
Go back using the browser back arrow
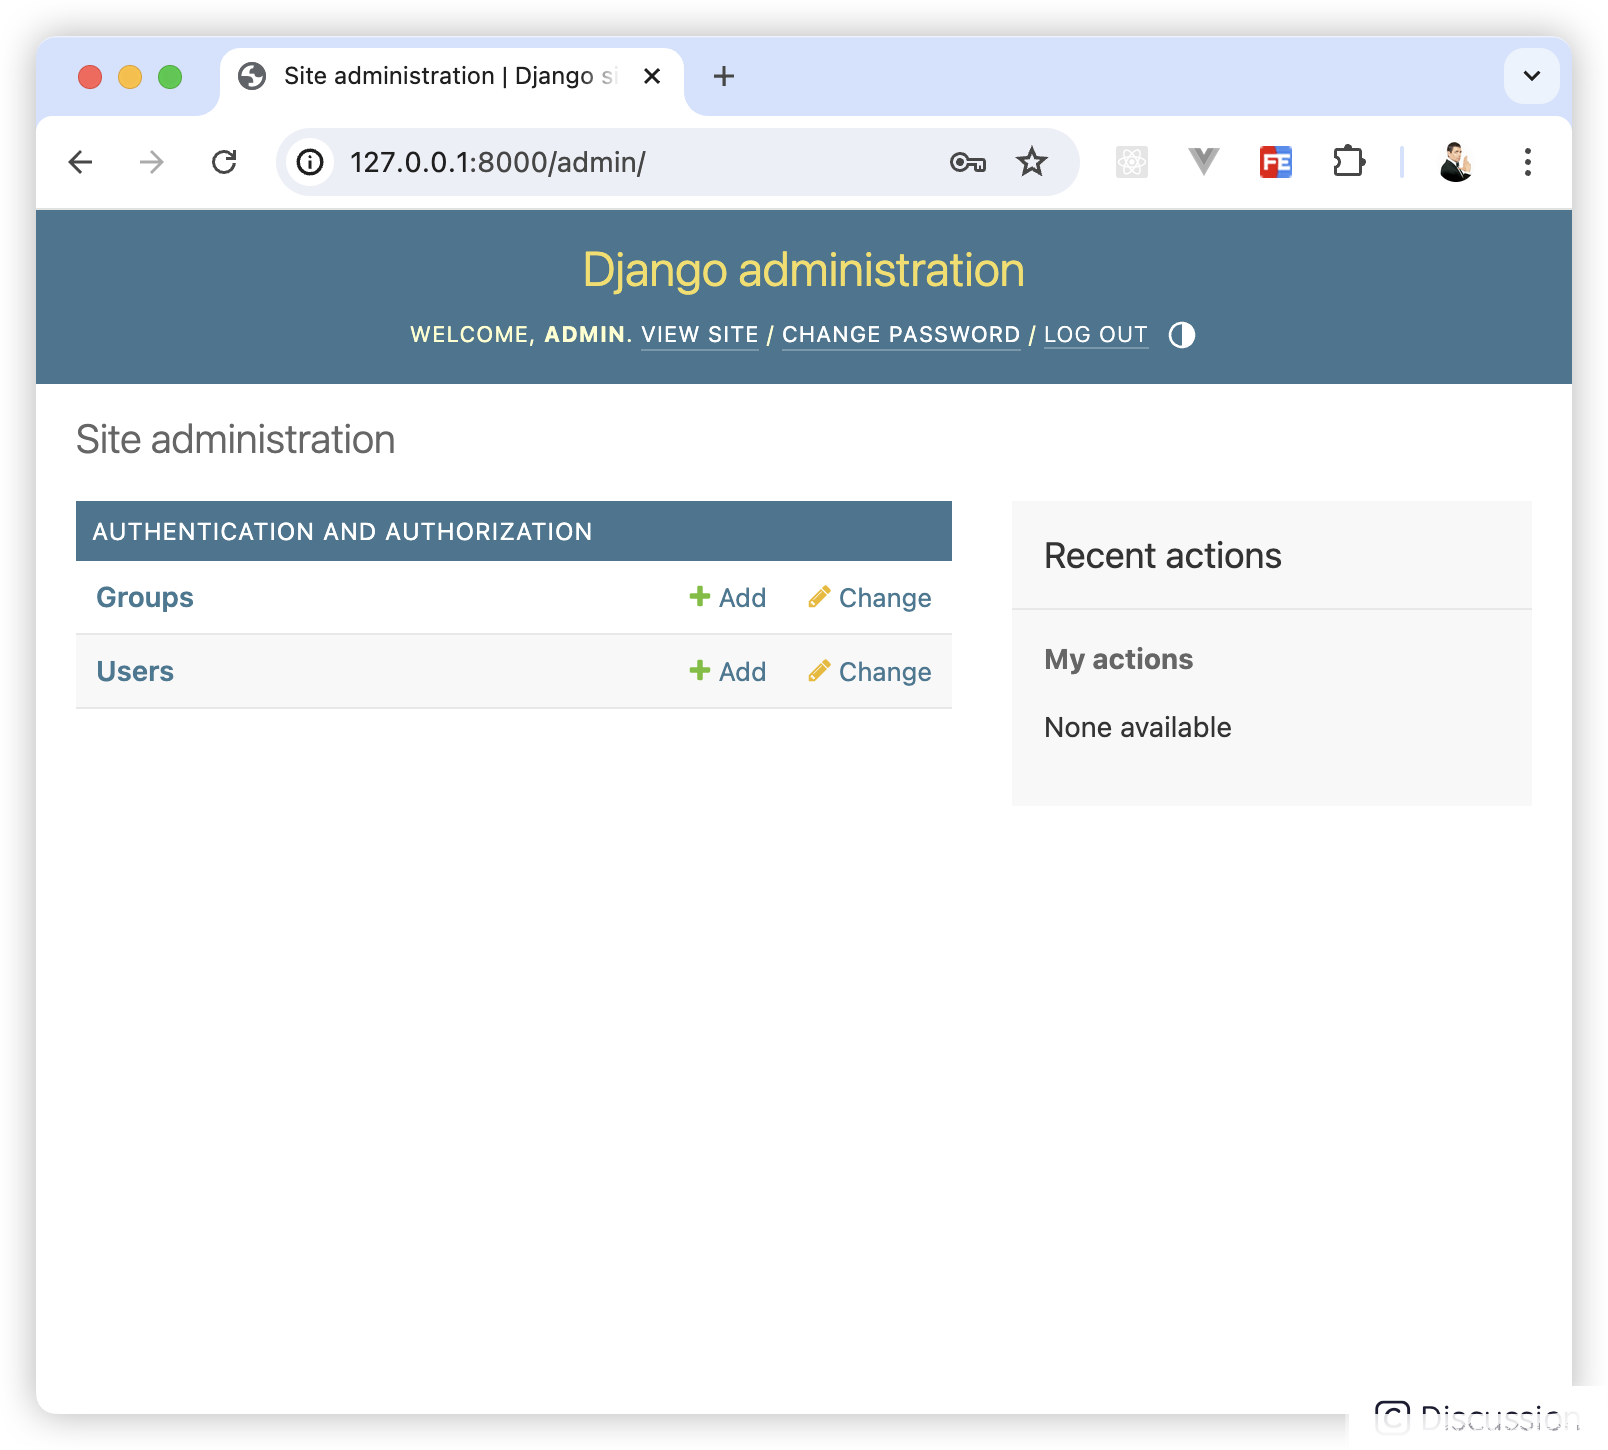pyautogui.click(x=81, y=162)
